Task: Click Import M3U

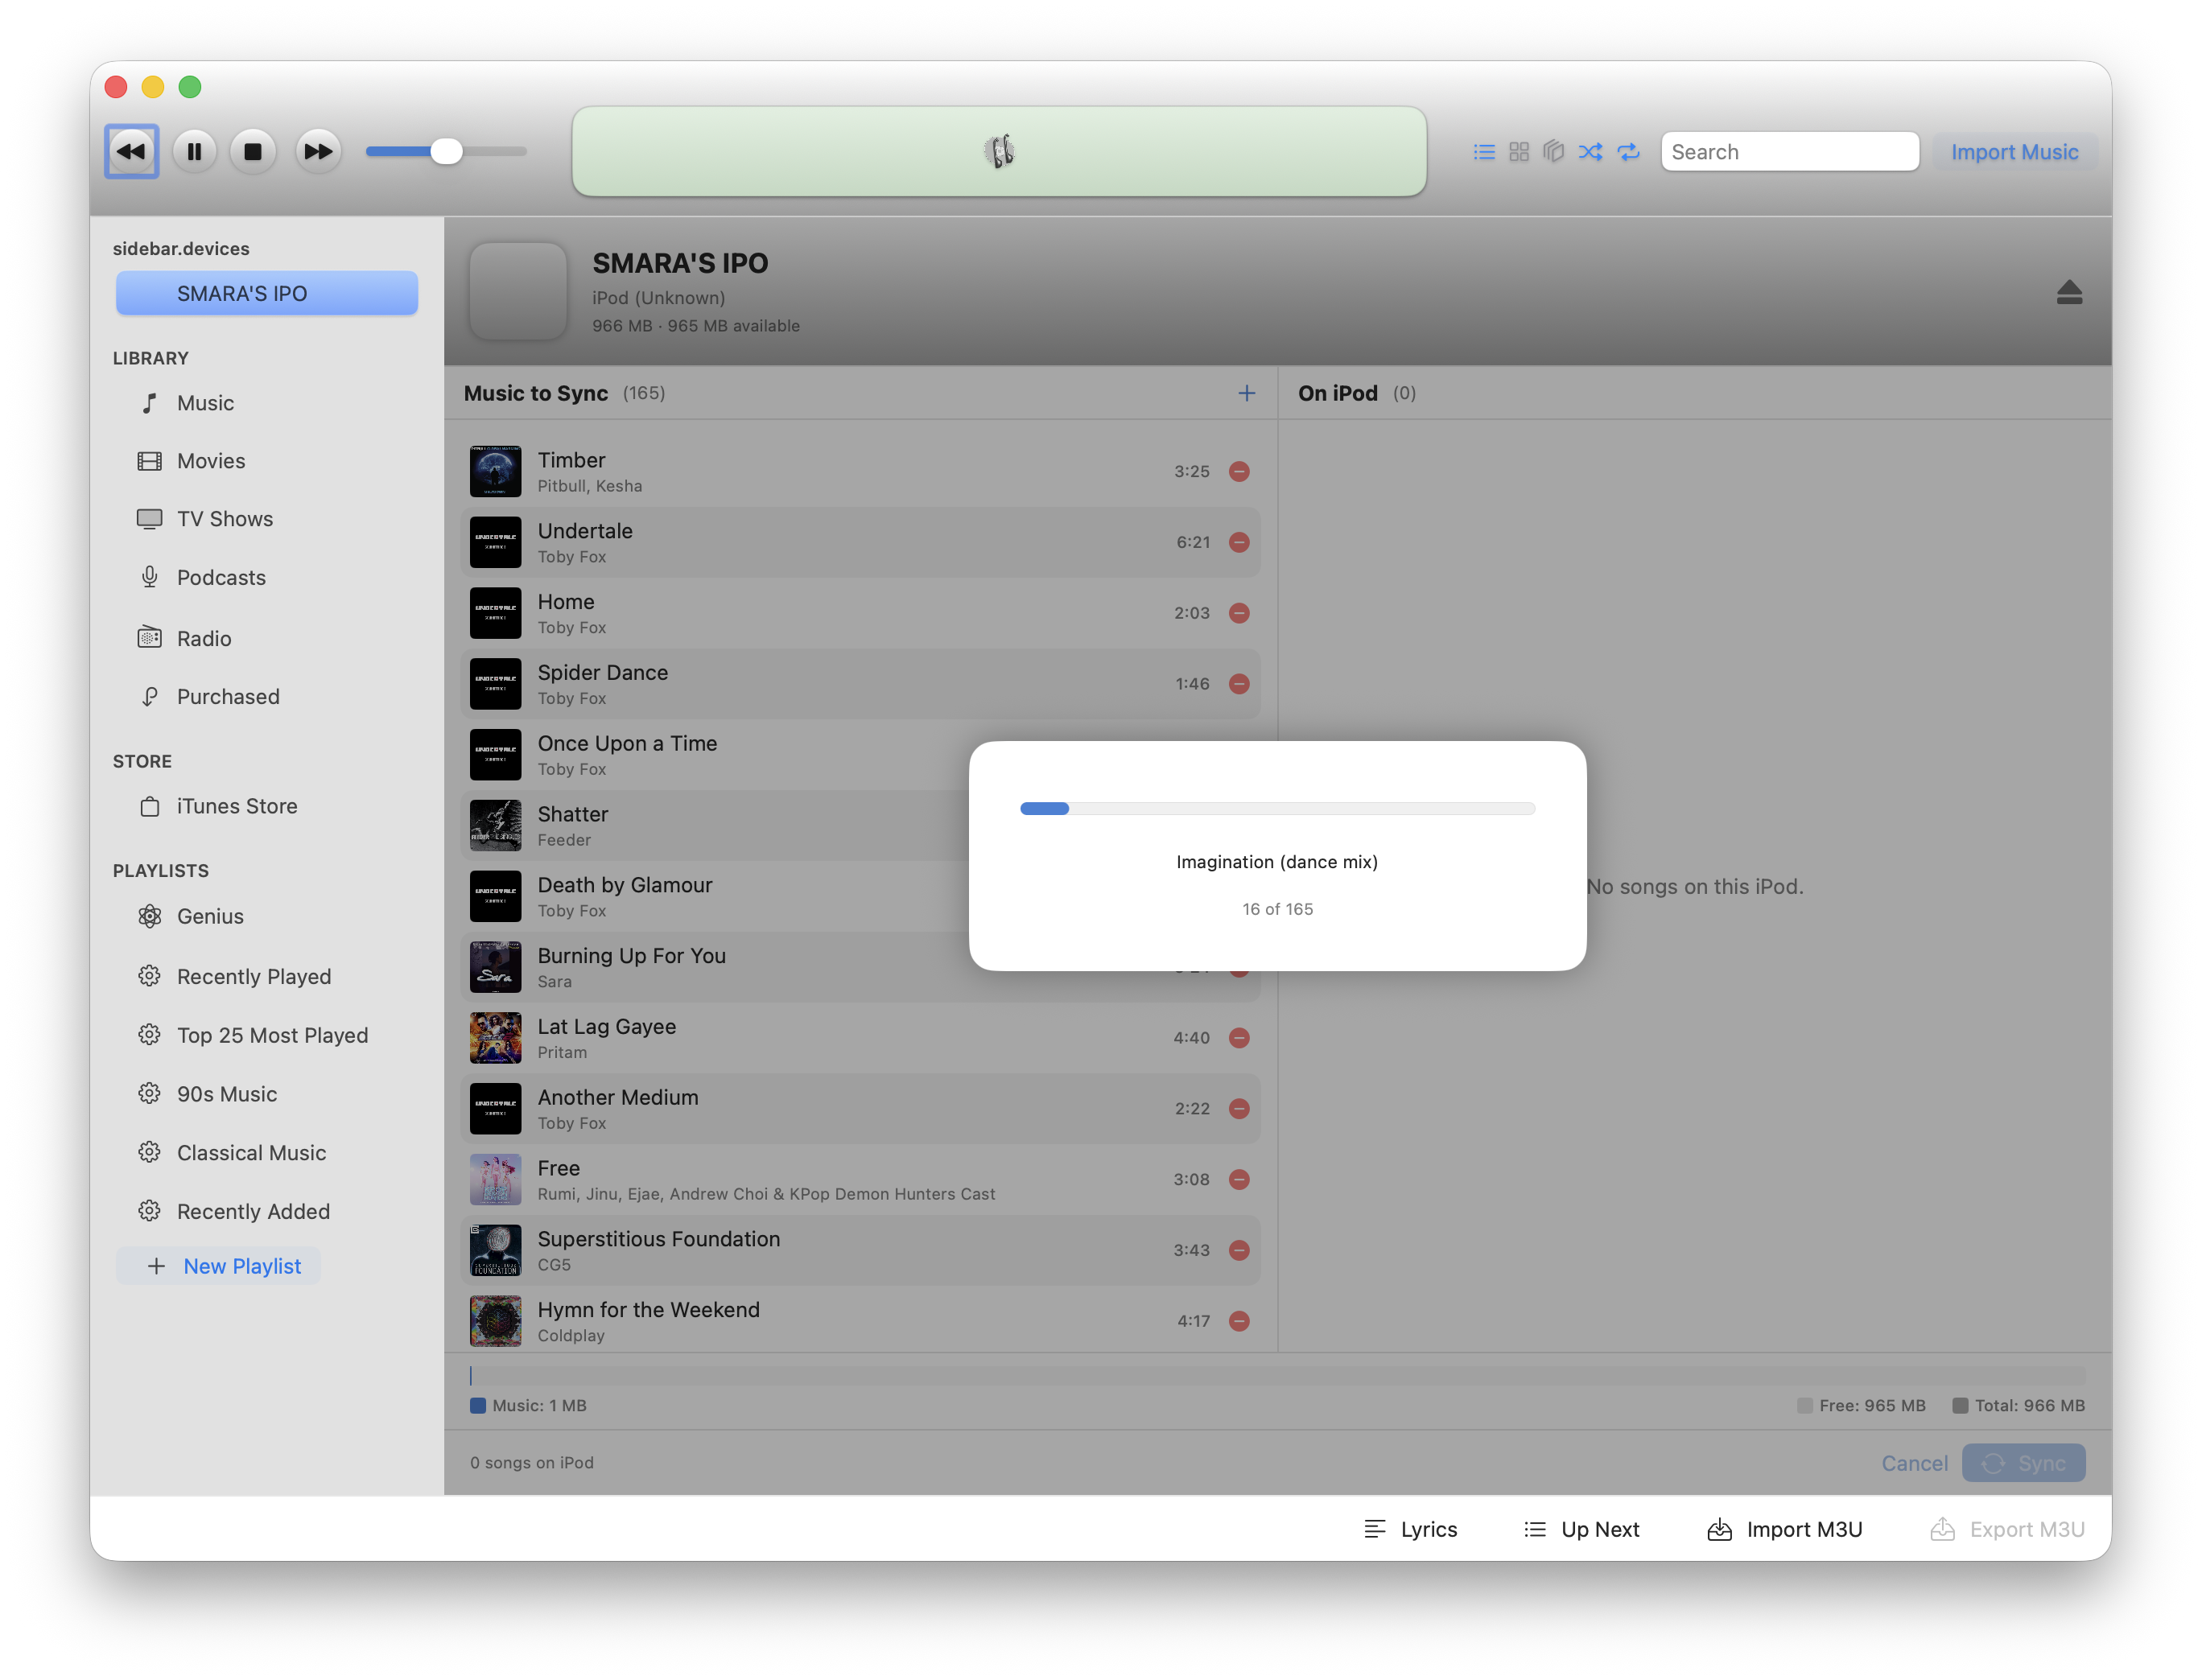Action: pos(1784,1529)
